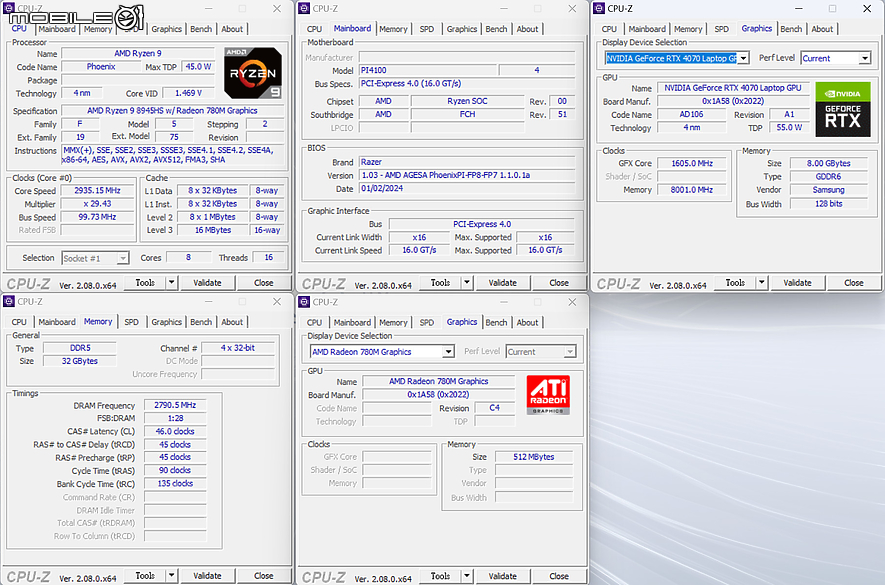
Task: Click the 2935.15 MHz core speed value
Action: tap(97, 191)
